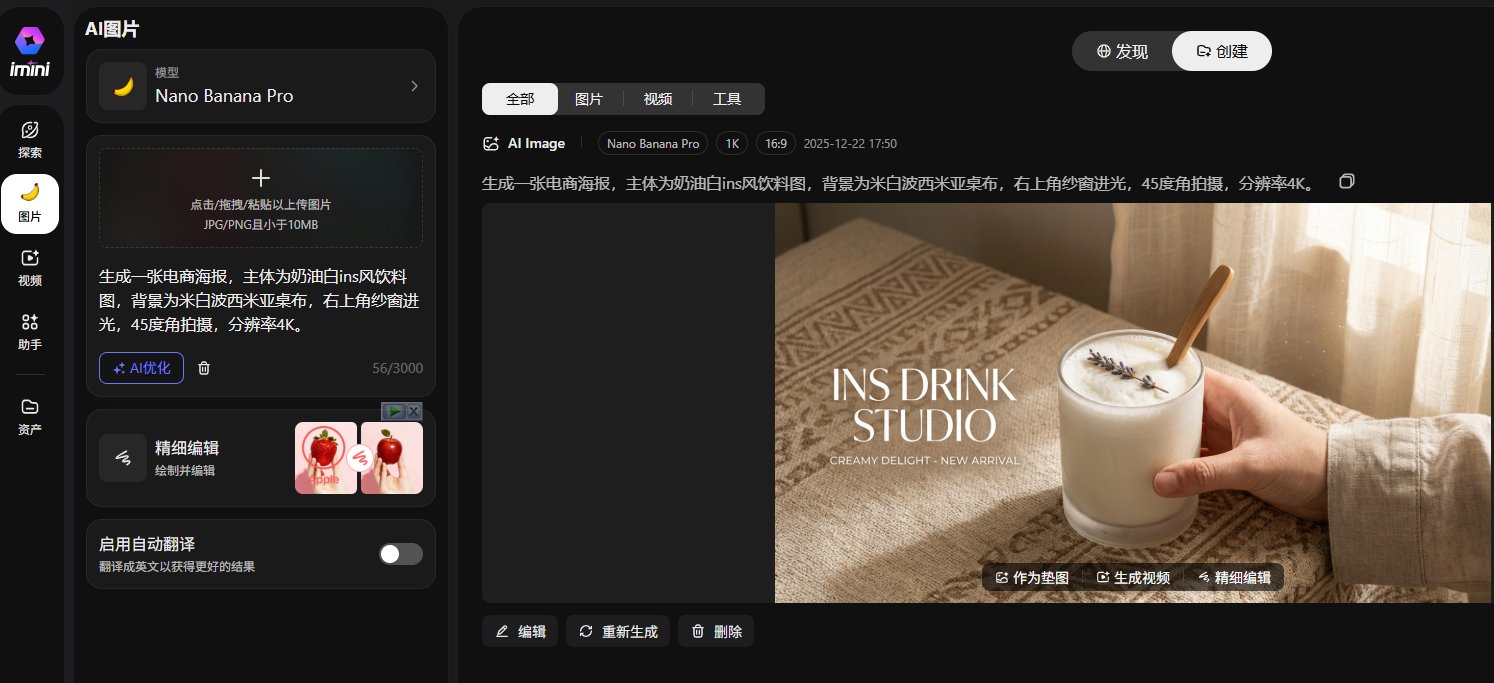Click the 重新生成 regenerate button
The height and width of the screenshot is (683, 1494).
click(x=617, y=631)
